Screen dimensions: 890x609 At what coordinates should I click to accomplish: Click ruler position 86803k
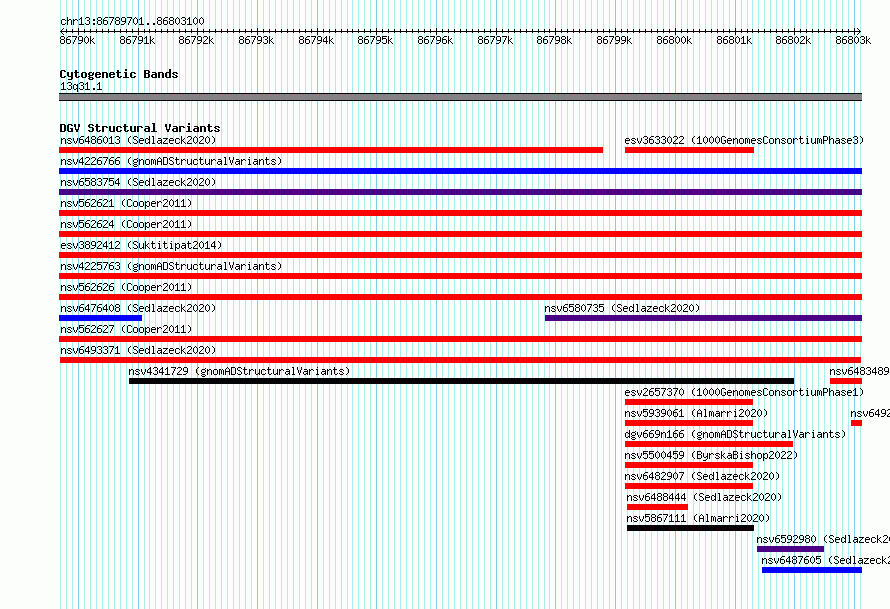[x=853, y=40]
